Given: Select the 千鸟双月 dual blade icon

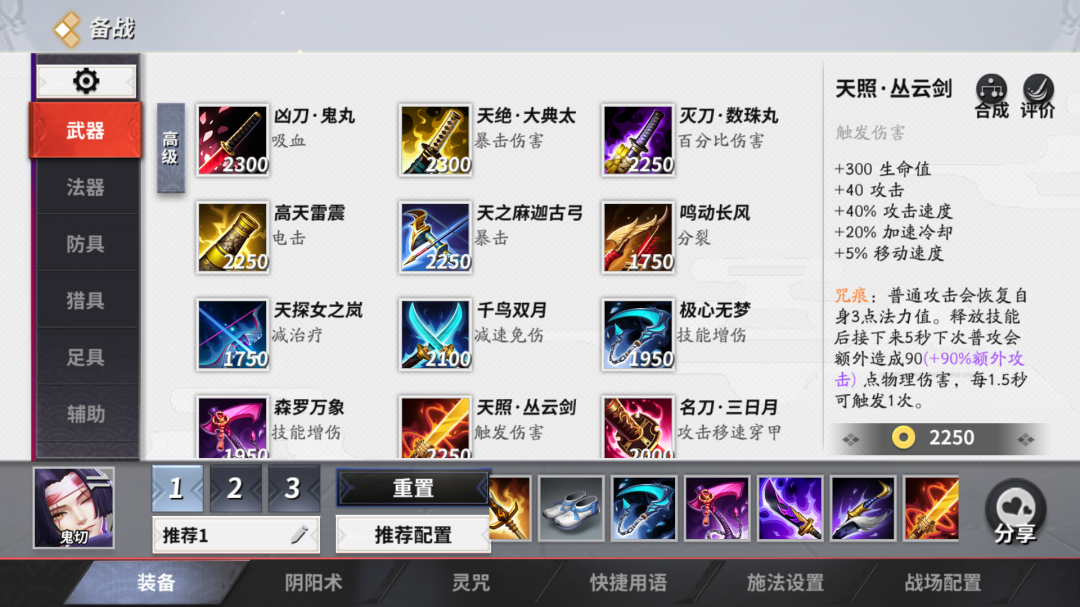Looking at the screenshot, I should [435, 335].
